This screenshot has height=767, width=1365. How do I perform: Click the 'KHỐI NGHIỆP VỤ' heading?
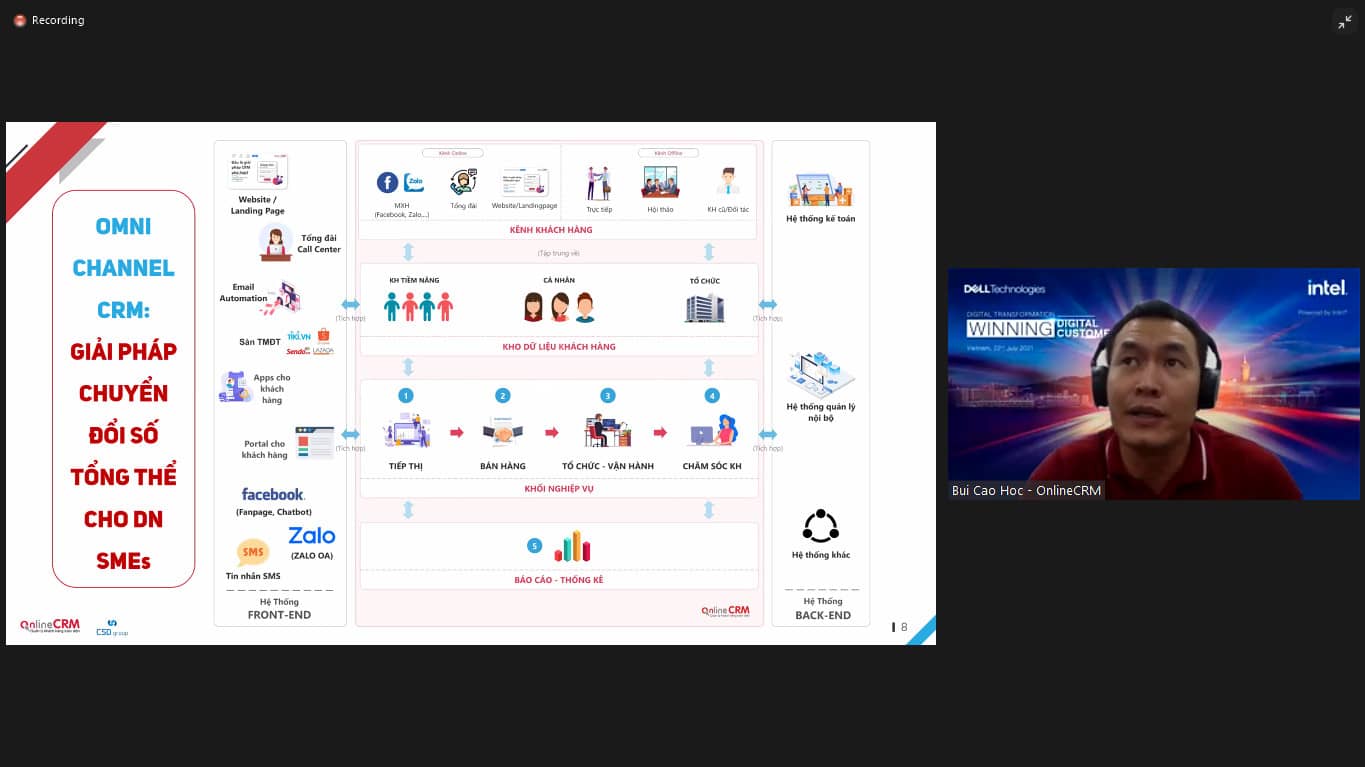click(558, 489)
